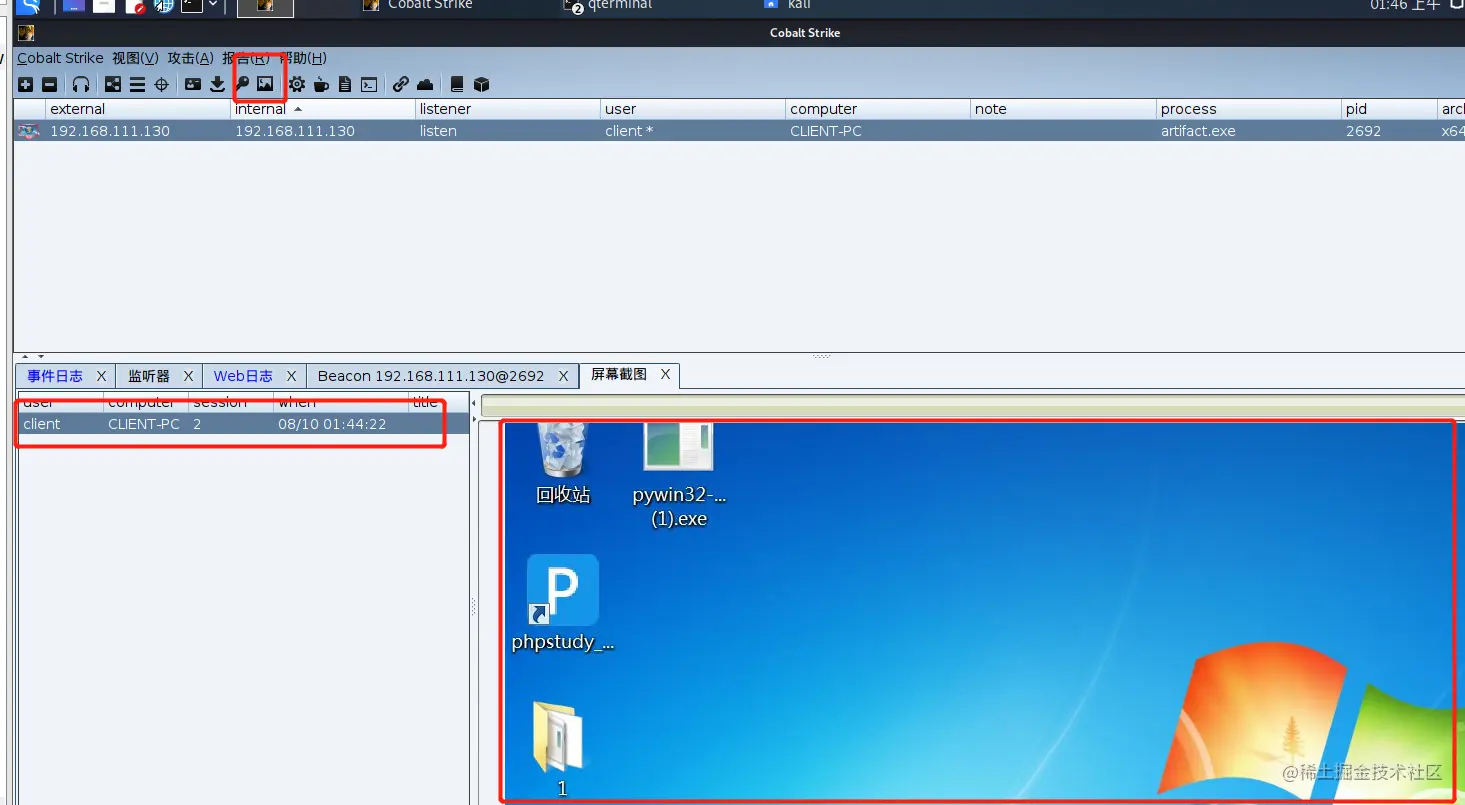Sort sessions by computer column header
Viewport: 1465px width, 805px height.
878,109
